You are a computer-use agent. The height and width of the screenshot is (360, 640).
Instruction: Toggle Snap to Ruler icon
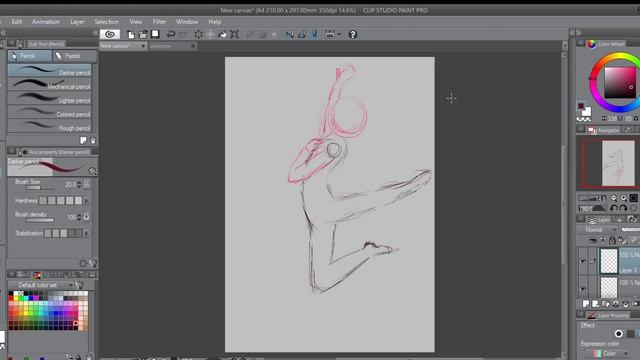point(290,35)
